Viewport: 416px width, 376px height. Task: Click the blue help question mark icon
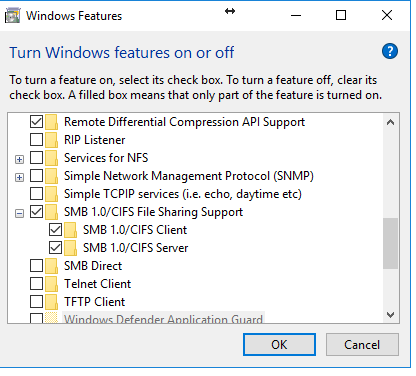click(x=390, y=51)
